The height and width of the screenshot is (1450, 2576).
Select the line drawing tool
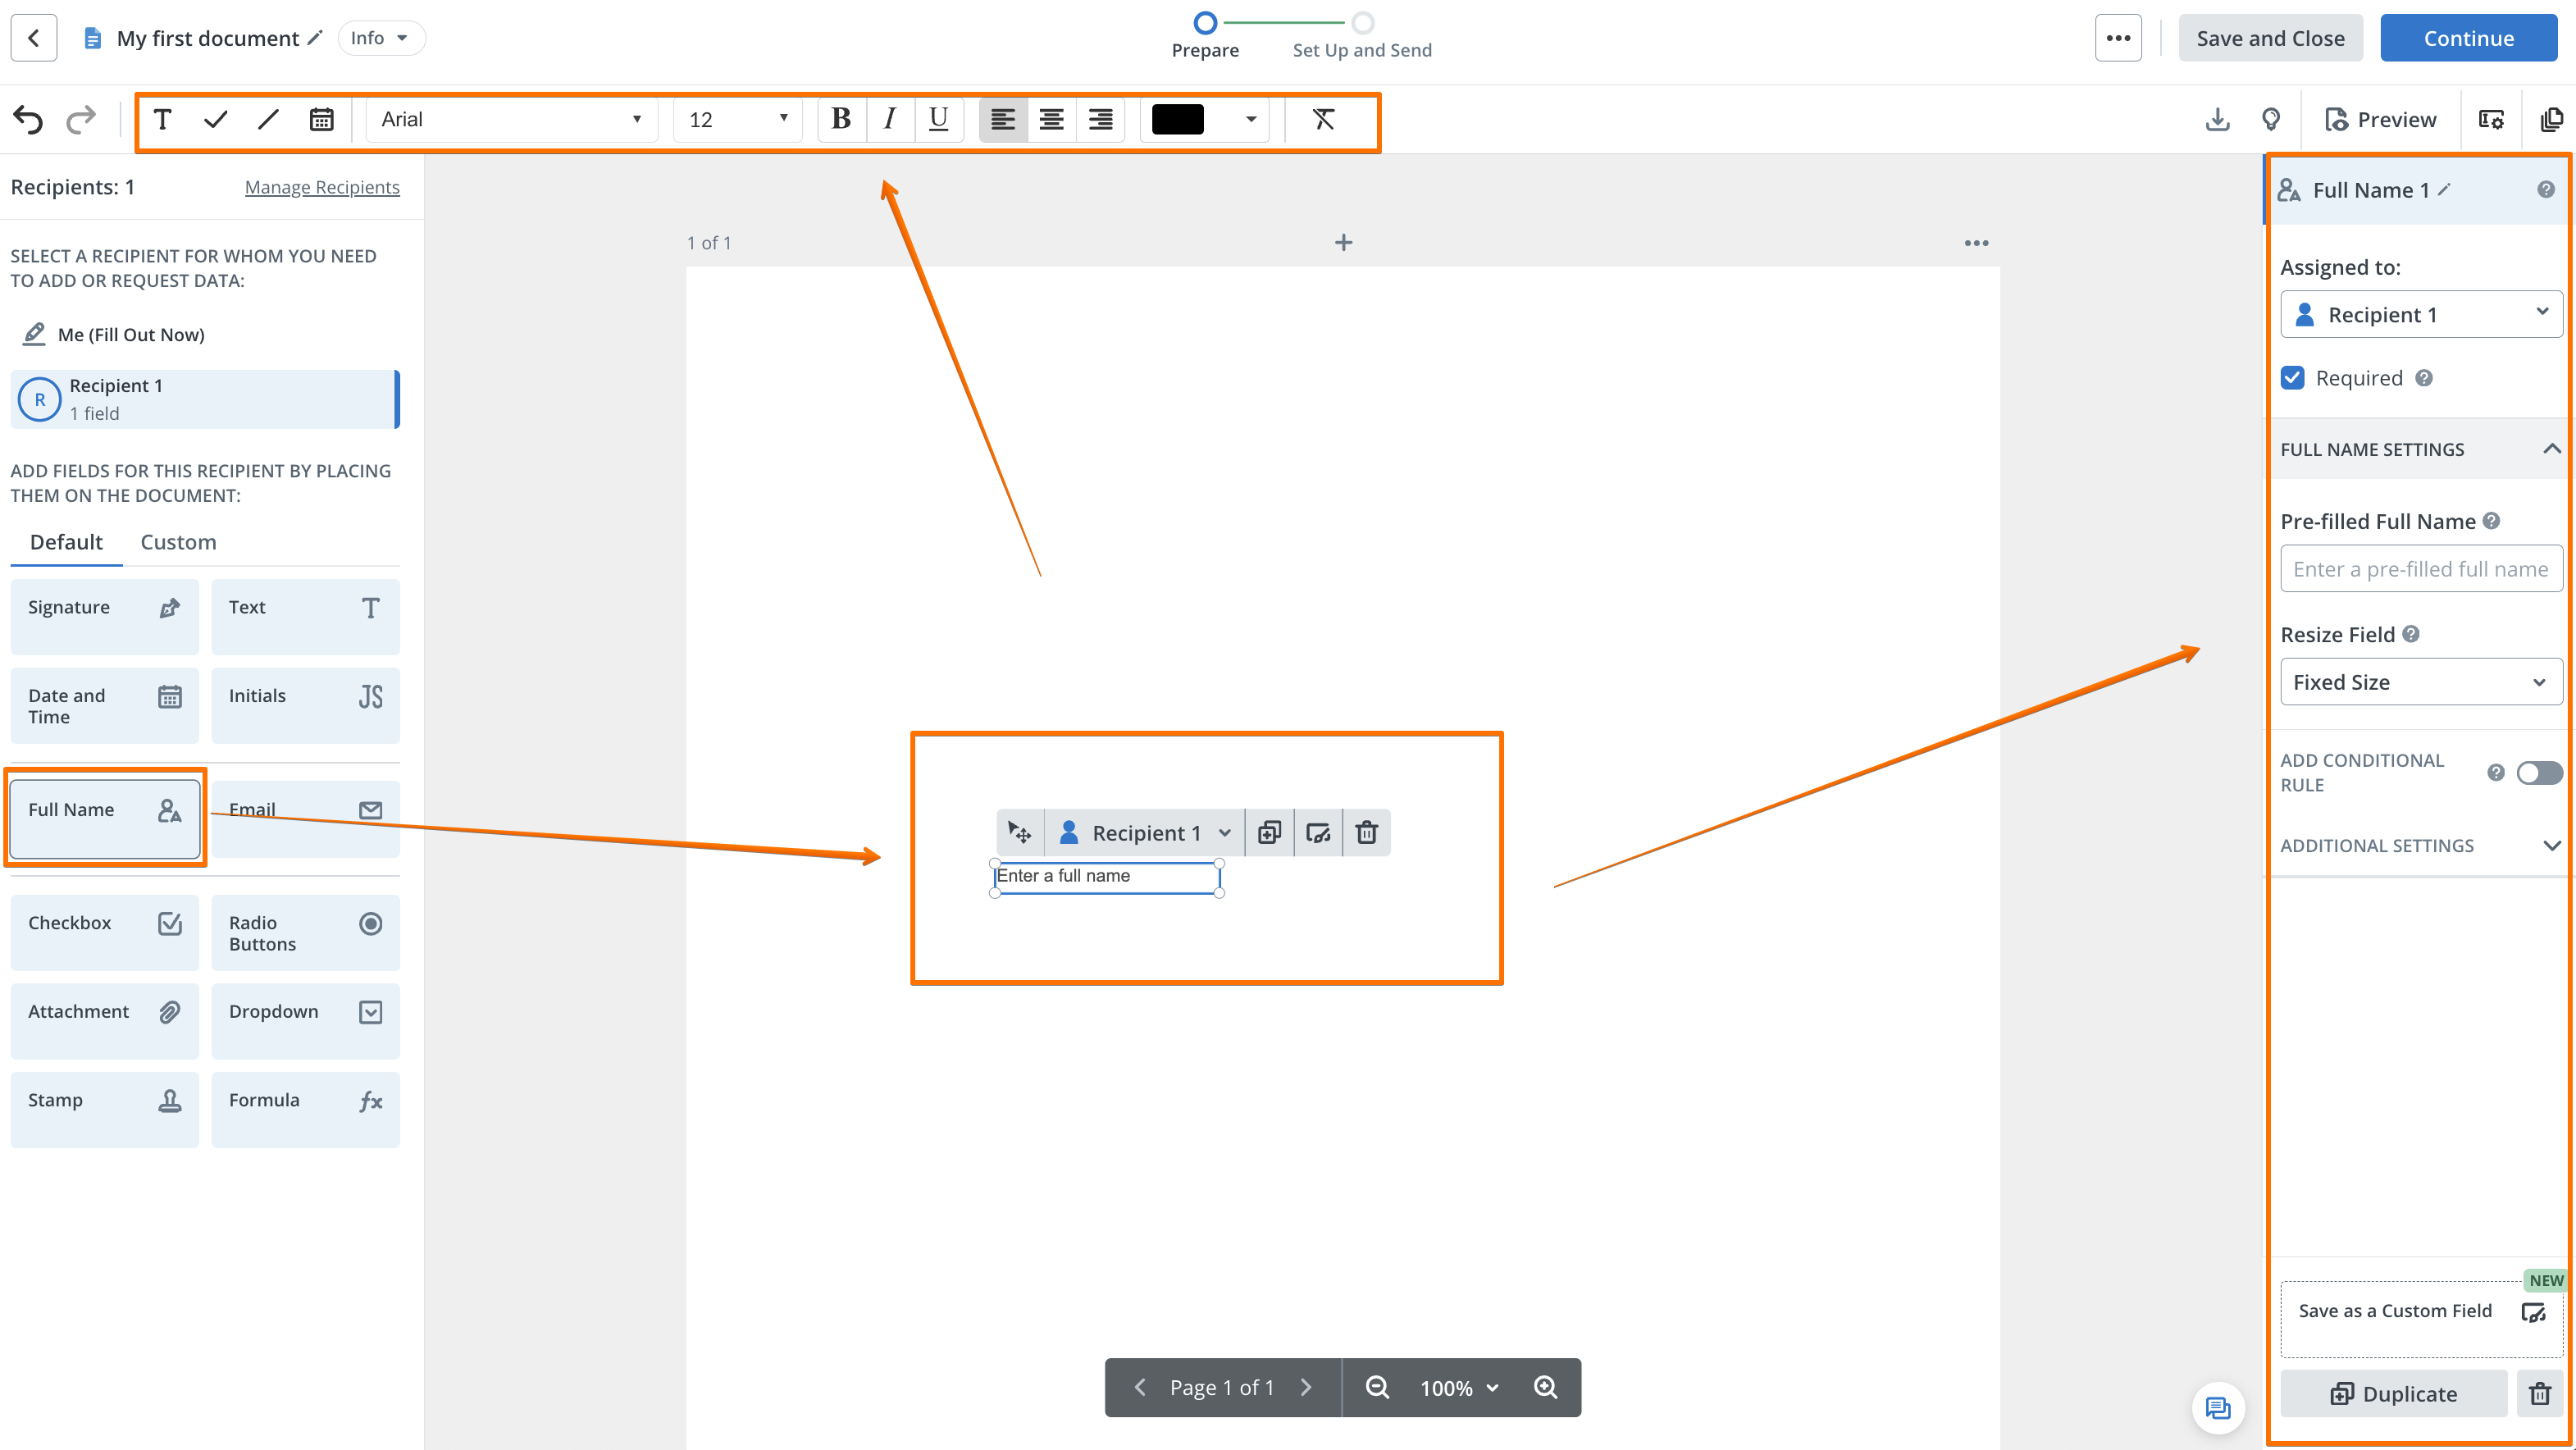268,120
